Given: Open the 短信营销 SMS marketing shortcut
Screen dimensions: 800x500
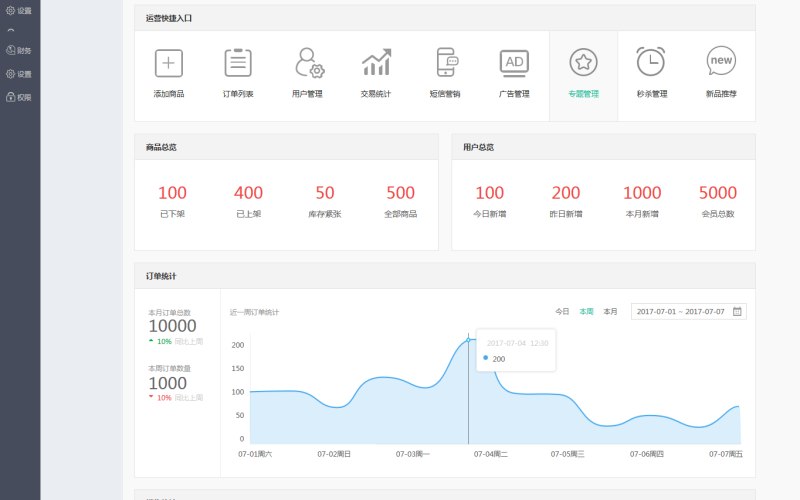Looking at the screenshot, I should tap(445, 73).
